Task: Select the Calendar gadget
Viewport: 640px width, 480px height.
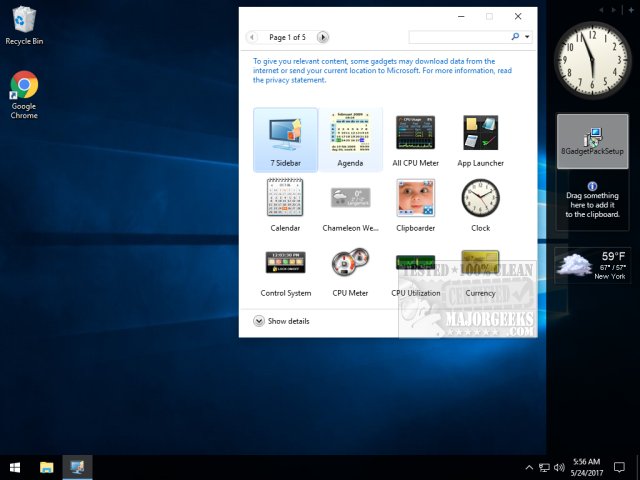Action: [285, 203]
